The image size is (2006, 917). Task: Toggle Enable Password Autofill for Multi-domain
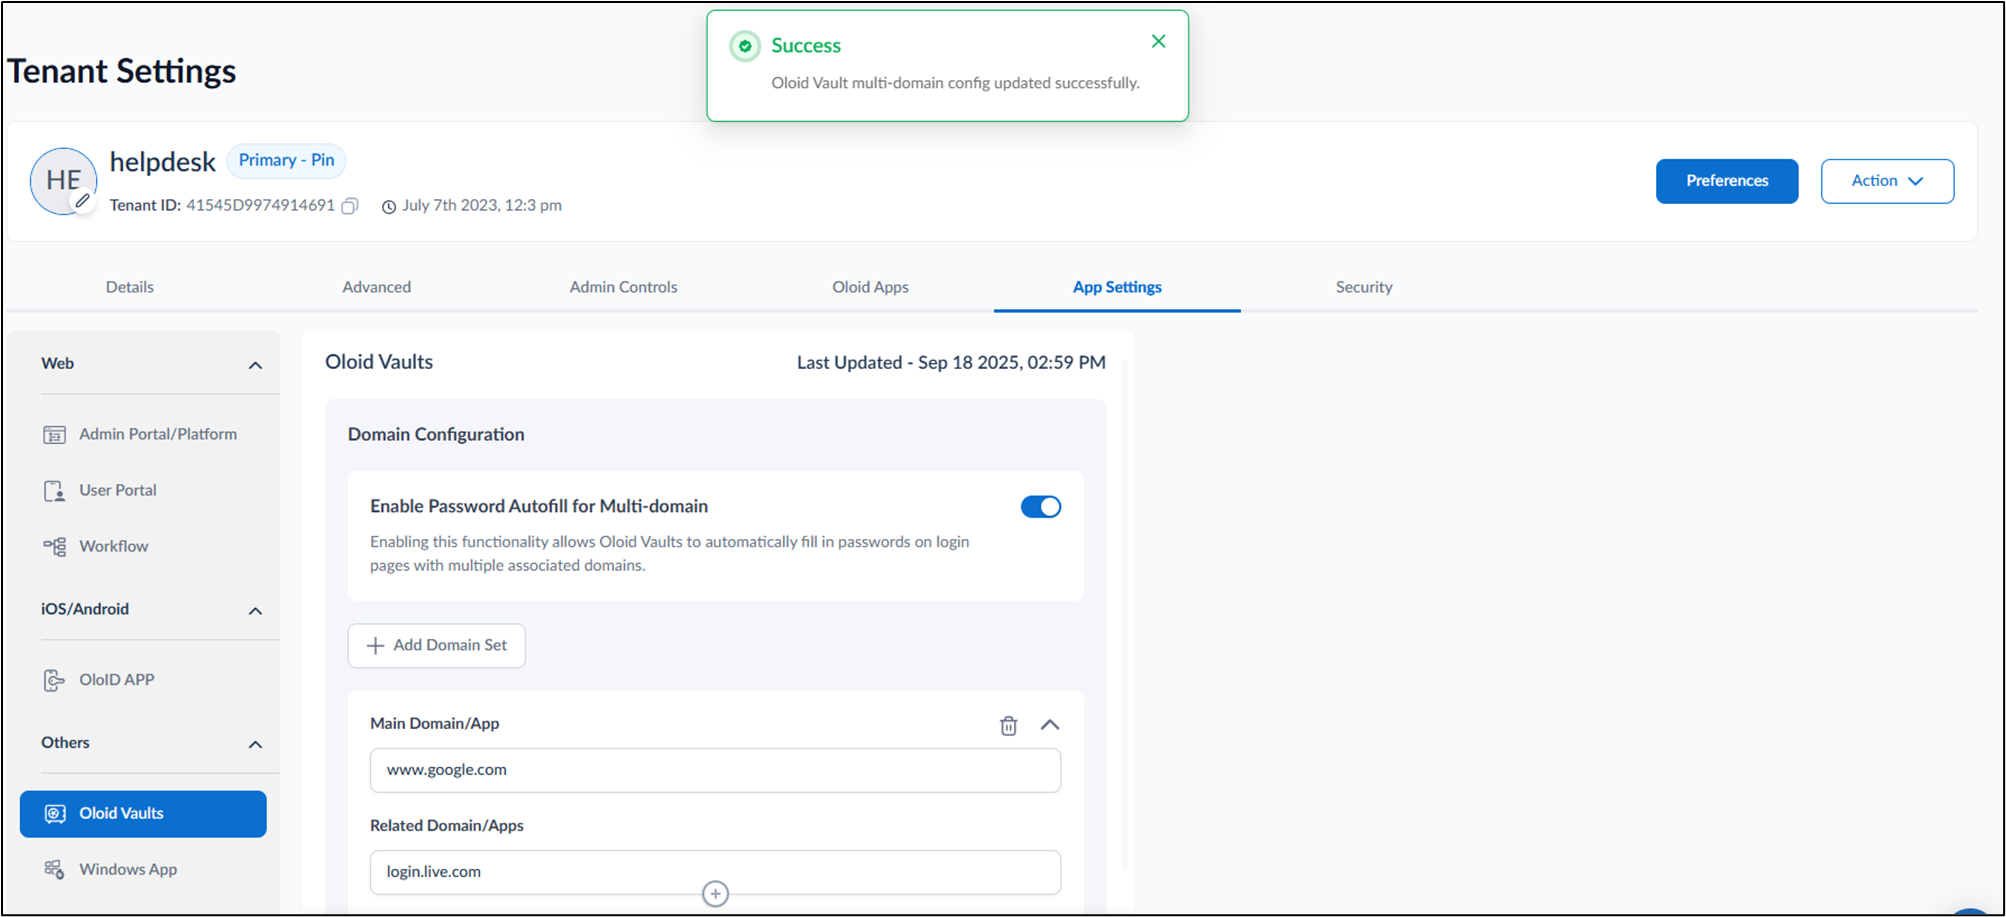1041,507
